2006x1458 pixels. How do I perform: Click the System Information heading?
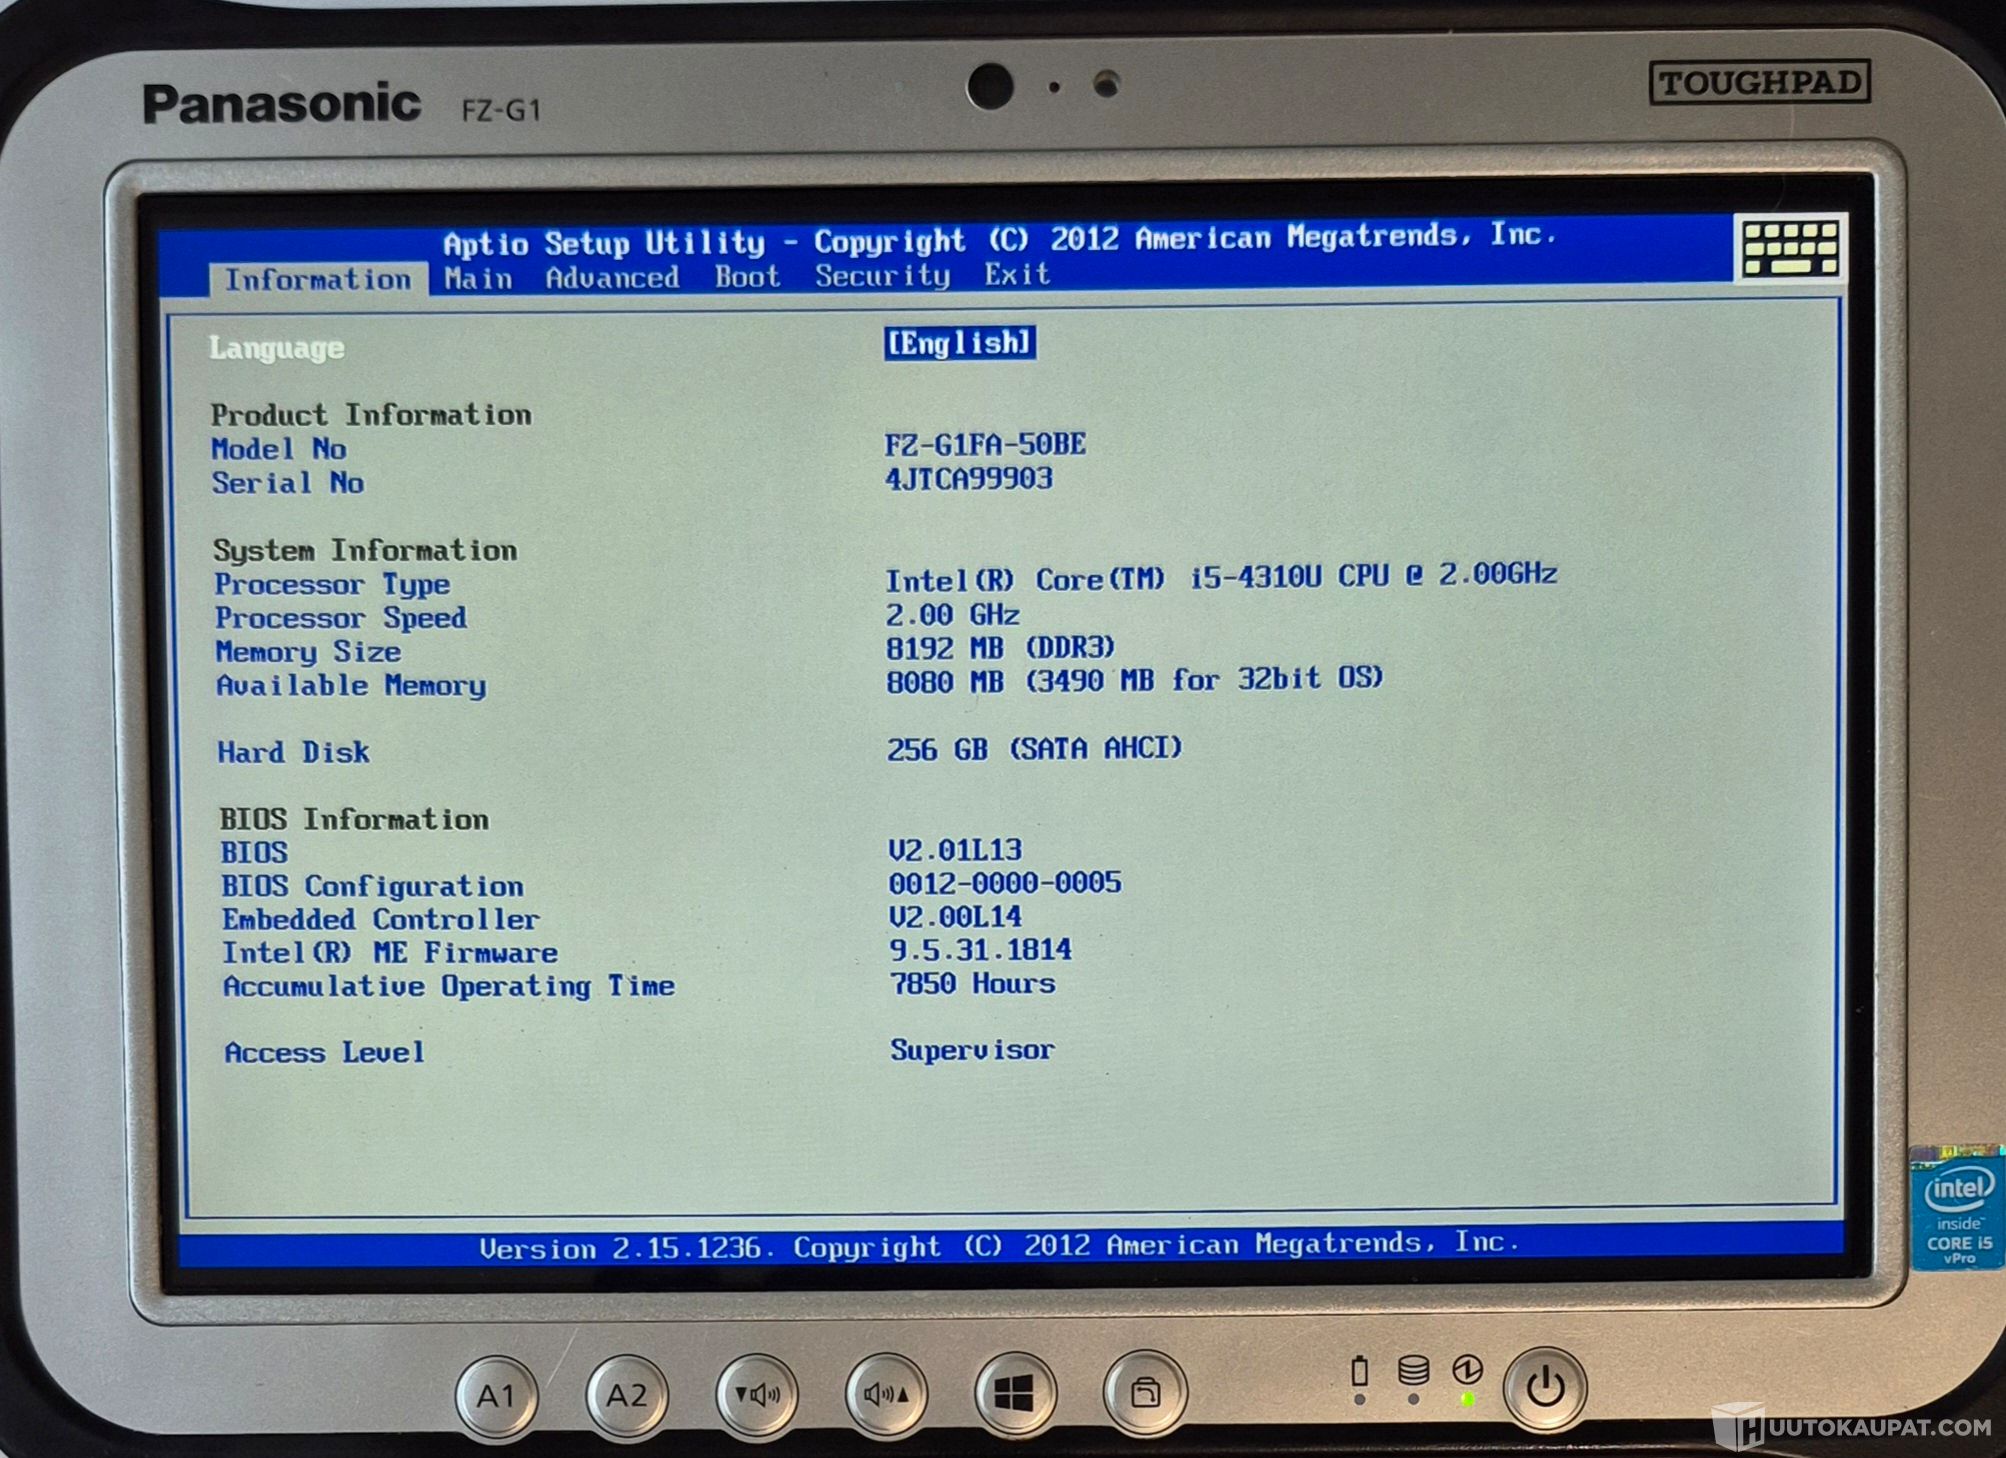(x=364, y=550)
